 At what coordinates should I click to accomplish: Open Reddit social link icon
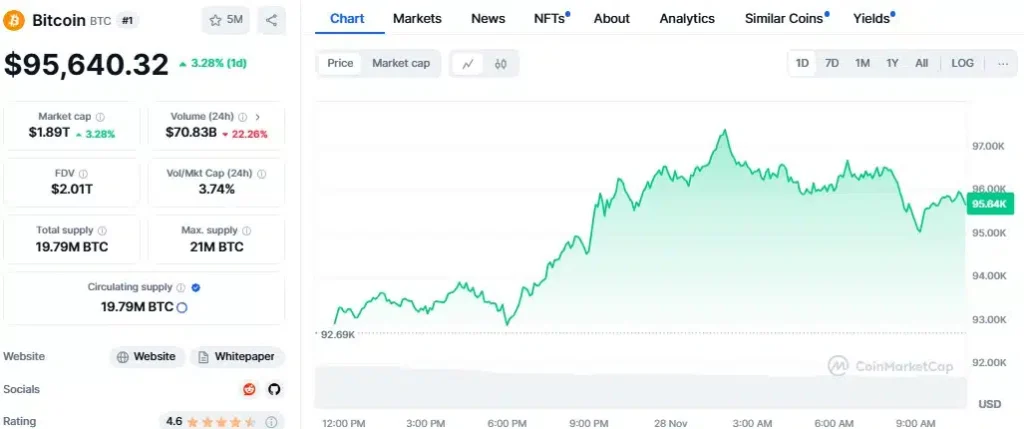249,389
